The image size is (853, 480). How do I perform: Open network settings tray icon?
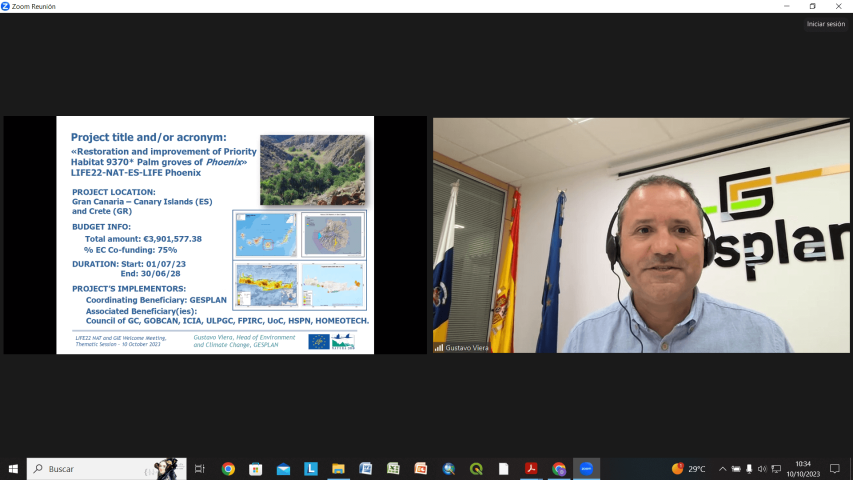pyautogui.click(x=776, y=469)
